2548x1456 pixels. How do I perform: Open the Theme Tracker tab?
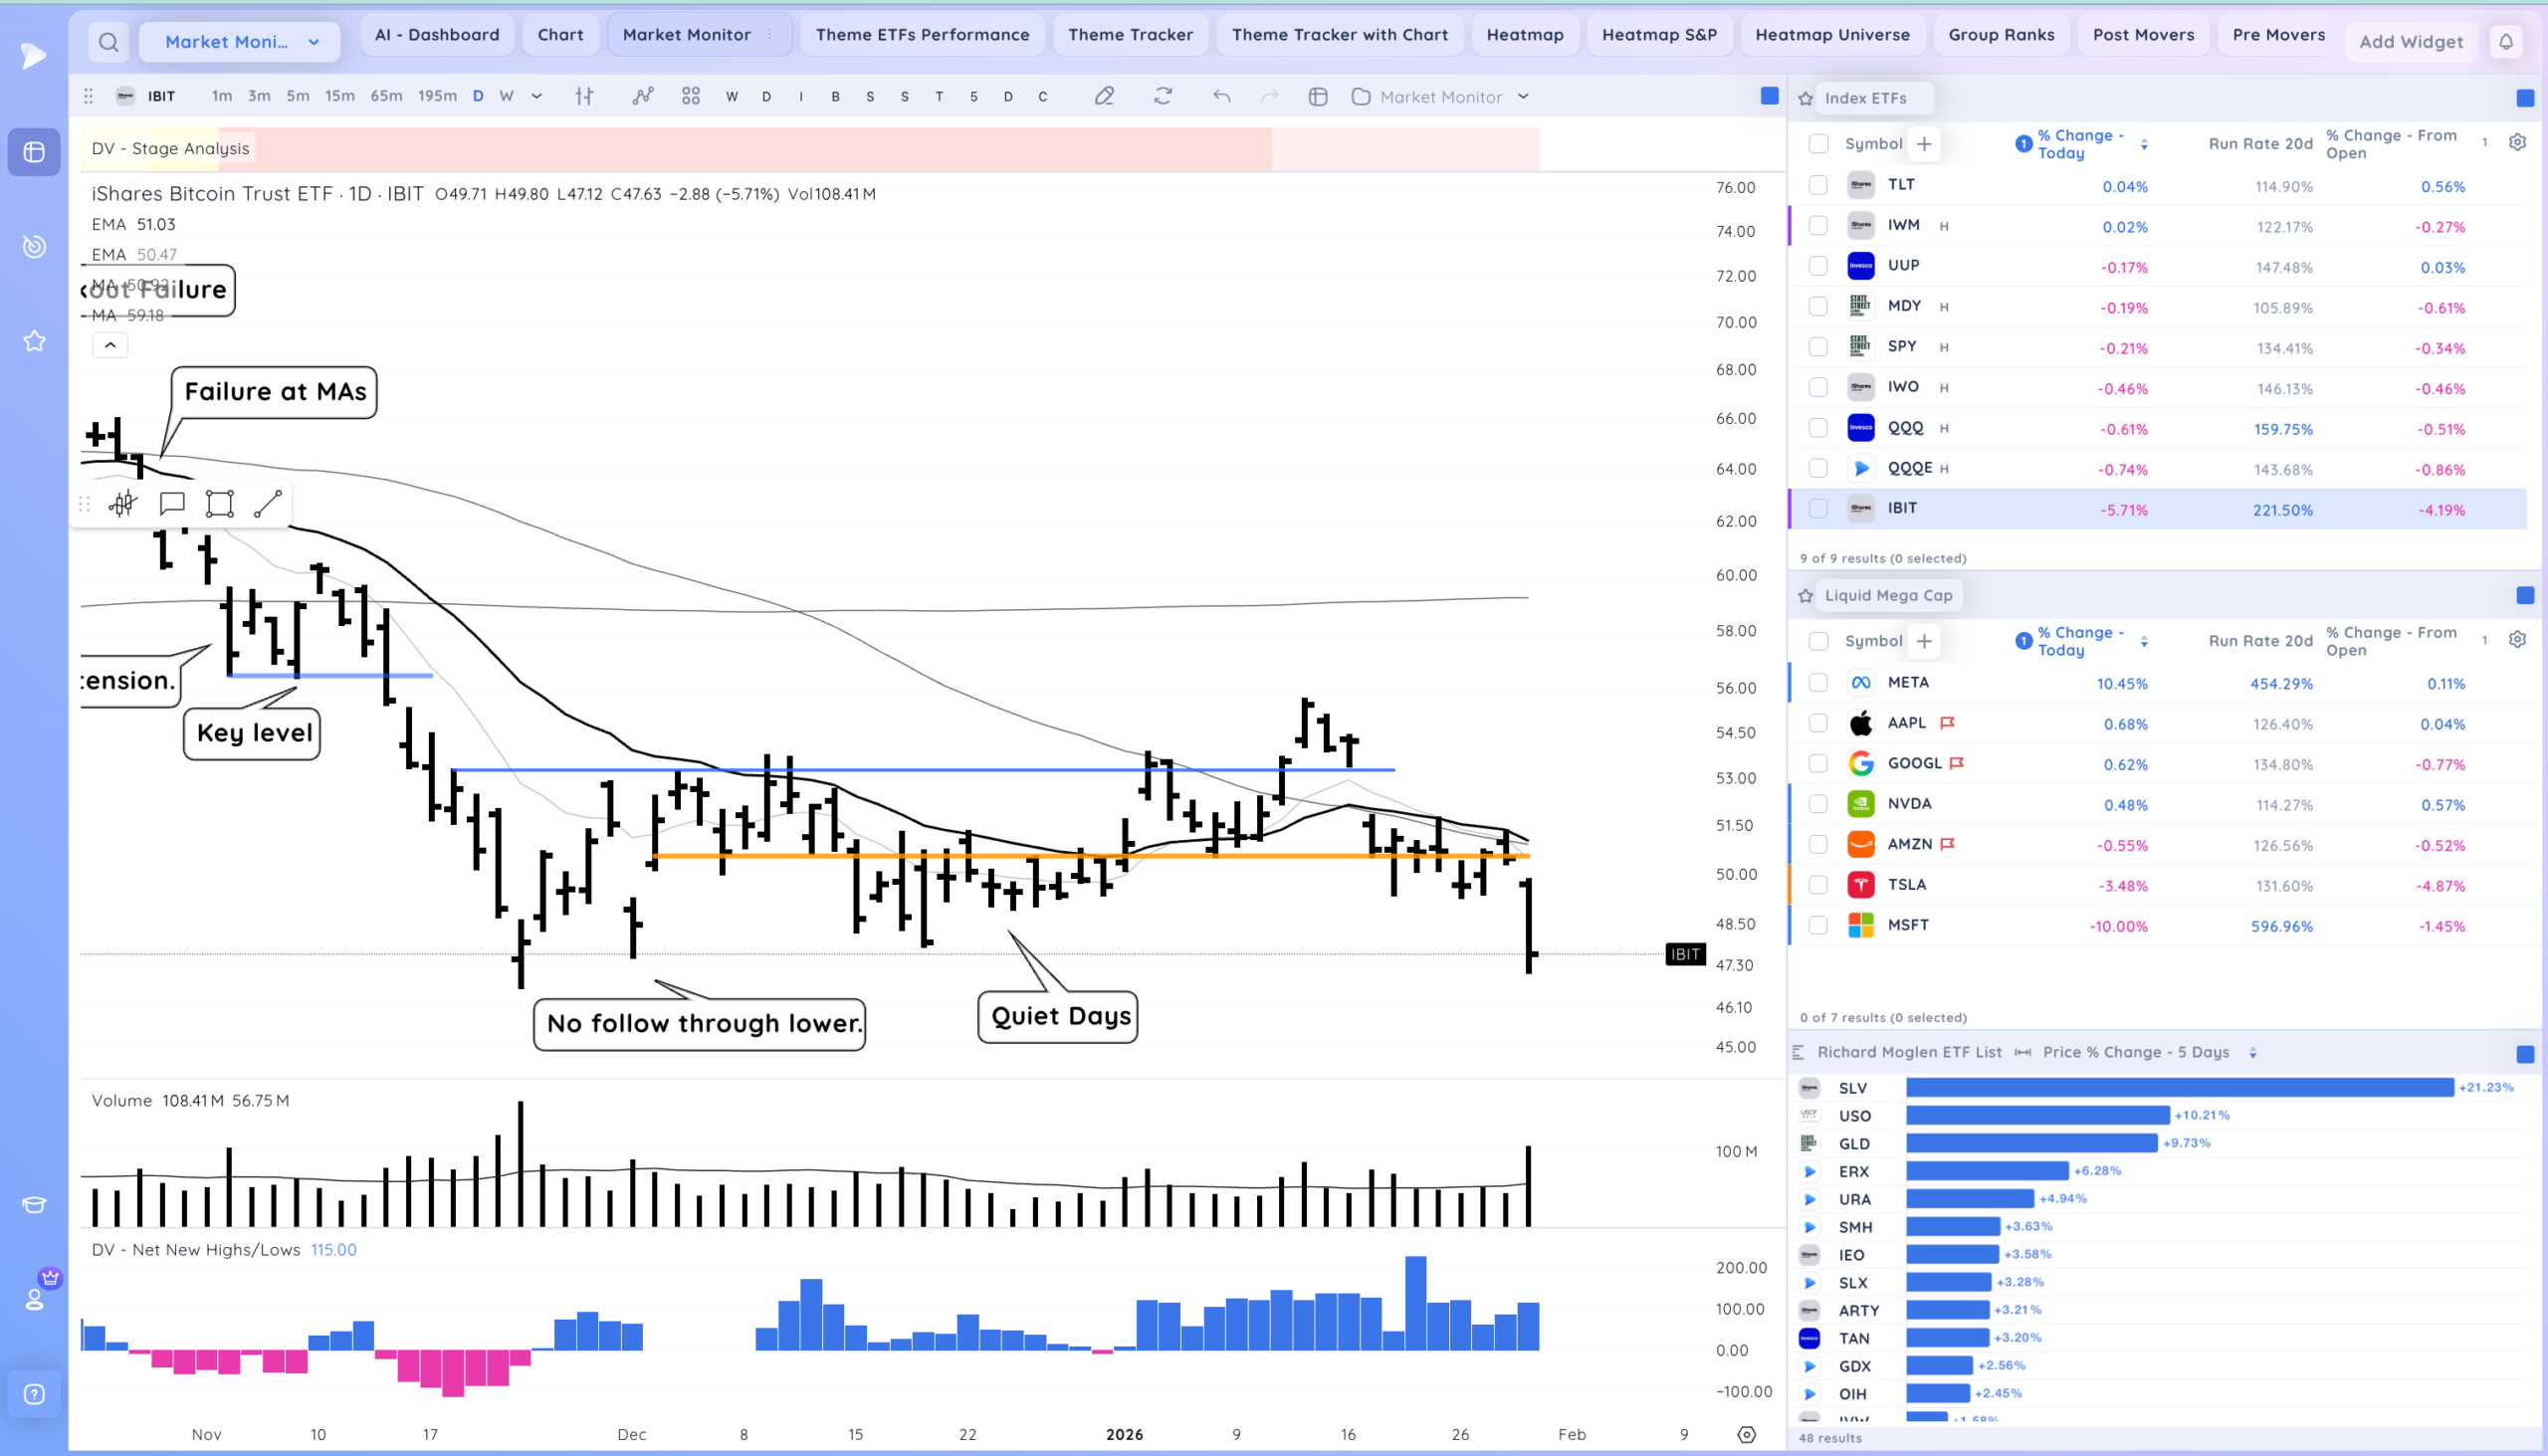click(x=1129, y=33)
